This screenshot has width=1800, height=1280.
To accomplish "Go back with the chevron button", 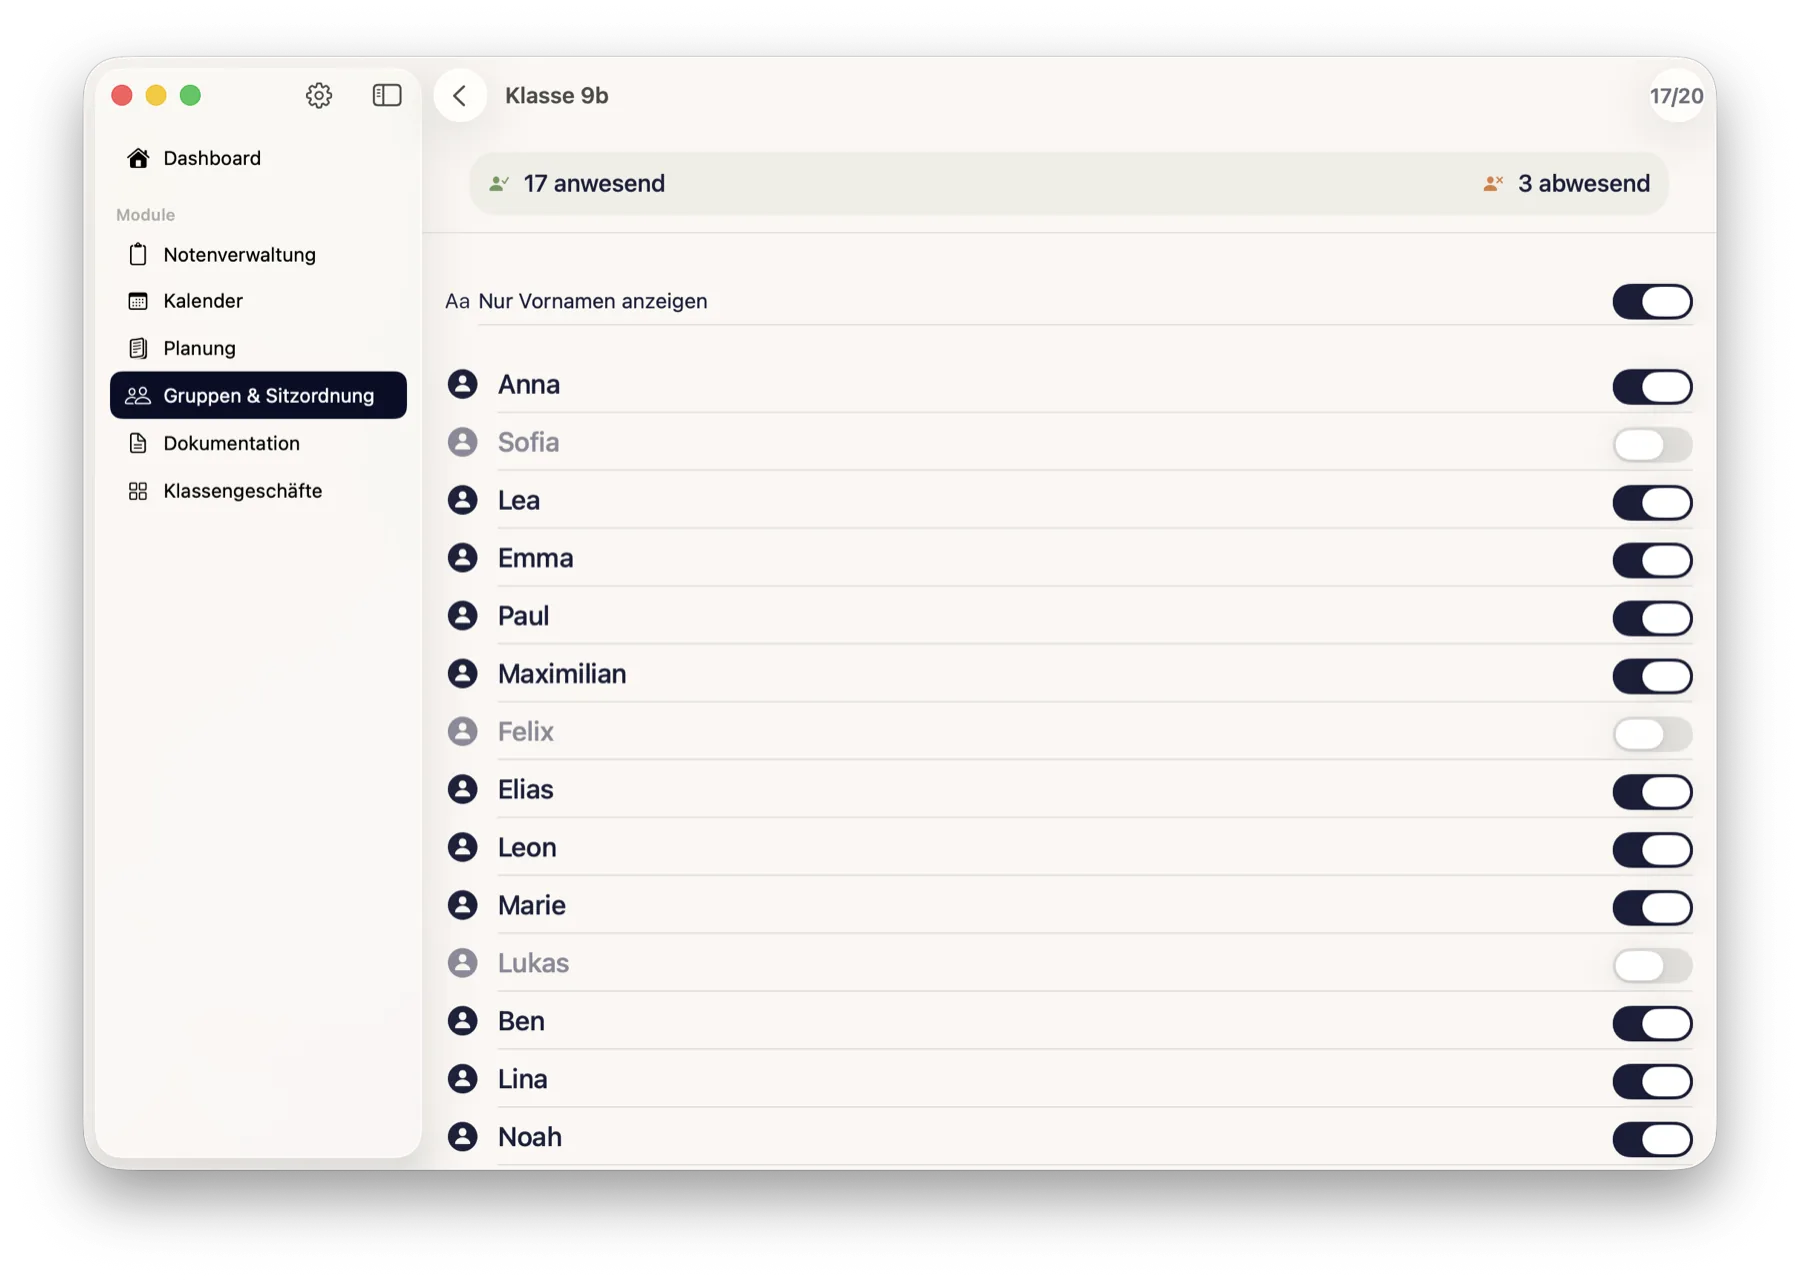I will tap(460, 95).
